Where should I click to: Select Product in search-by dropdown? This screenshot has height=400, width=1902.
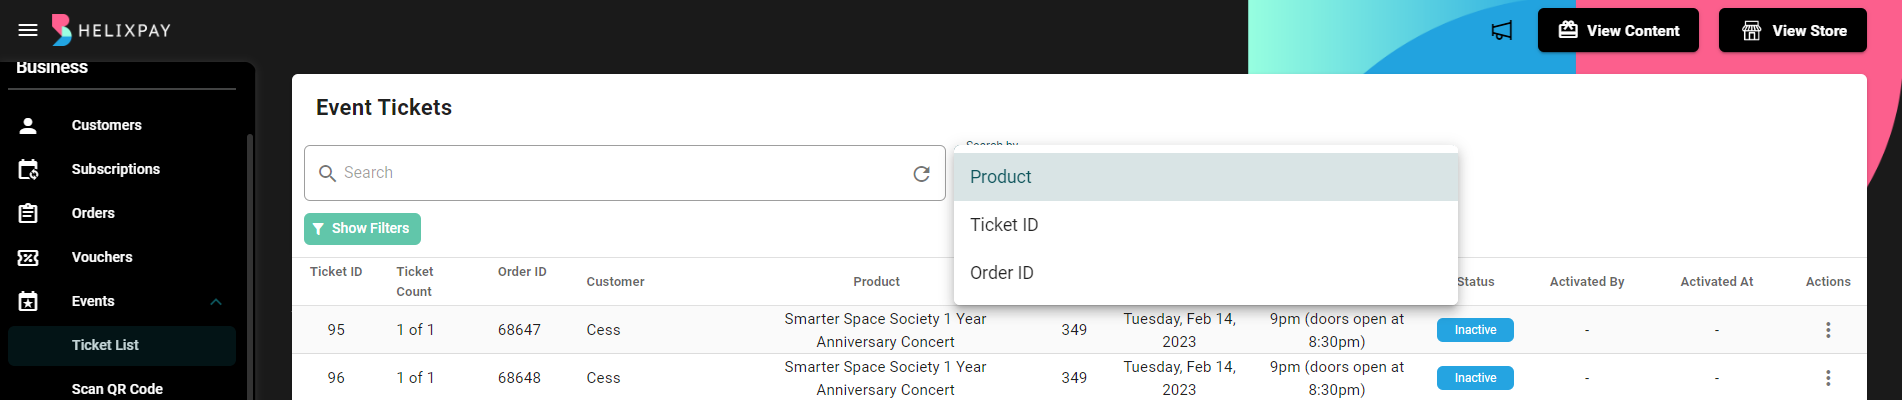[x=1001, y=177]
